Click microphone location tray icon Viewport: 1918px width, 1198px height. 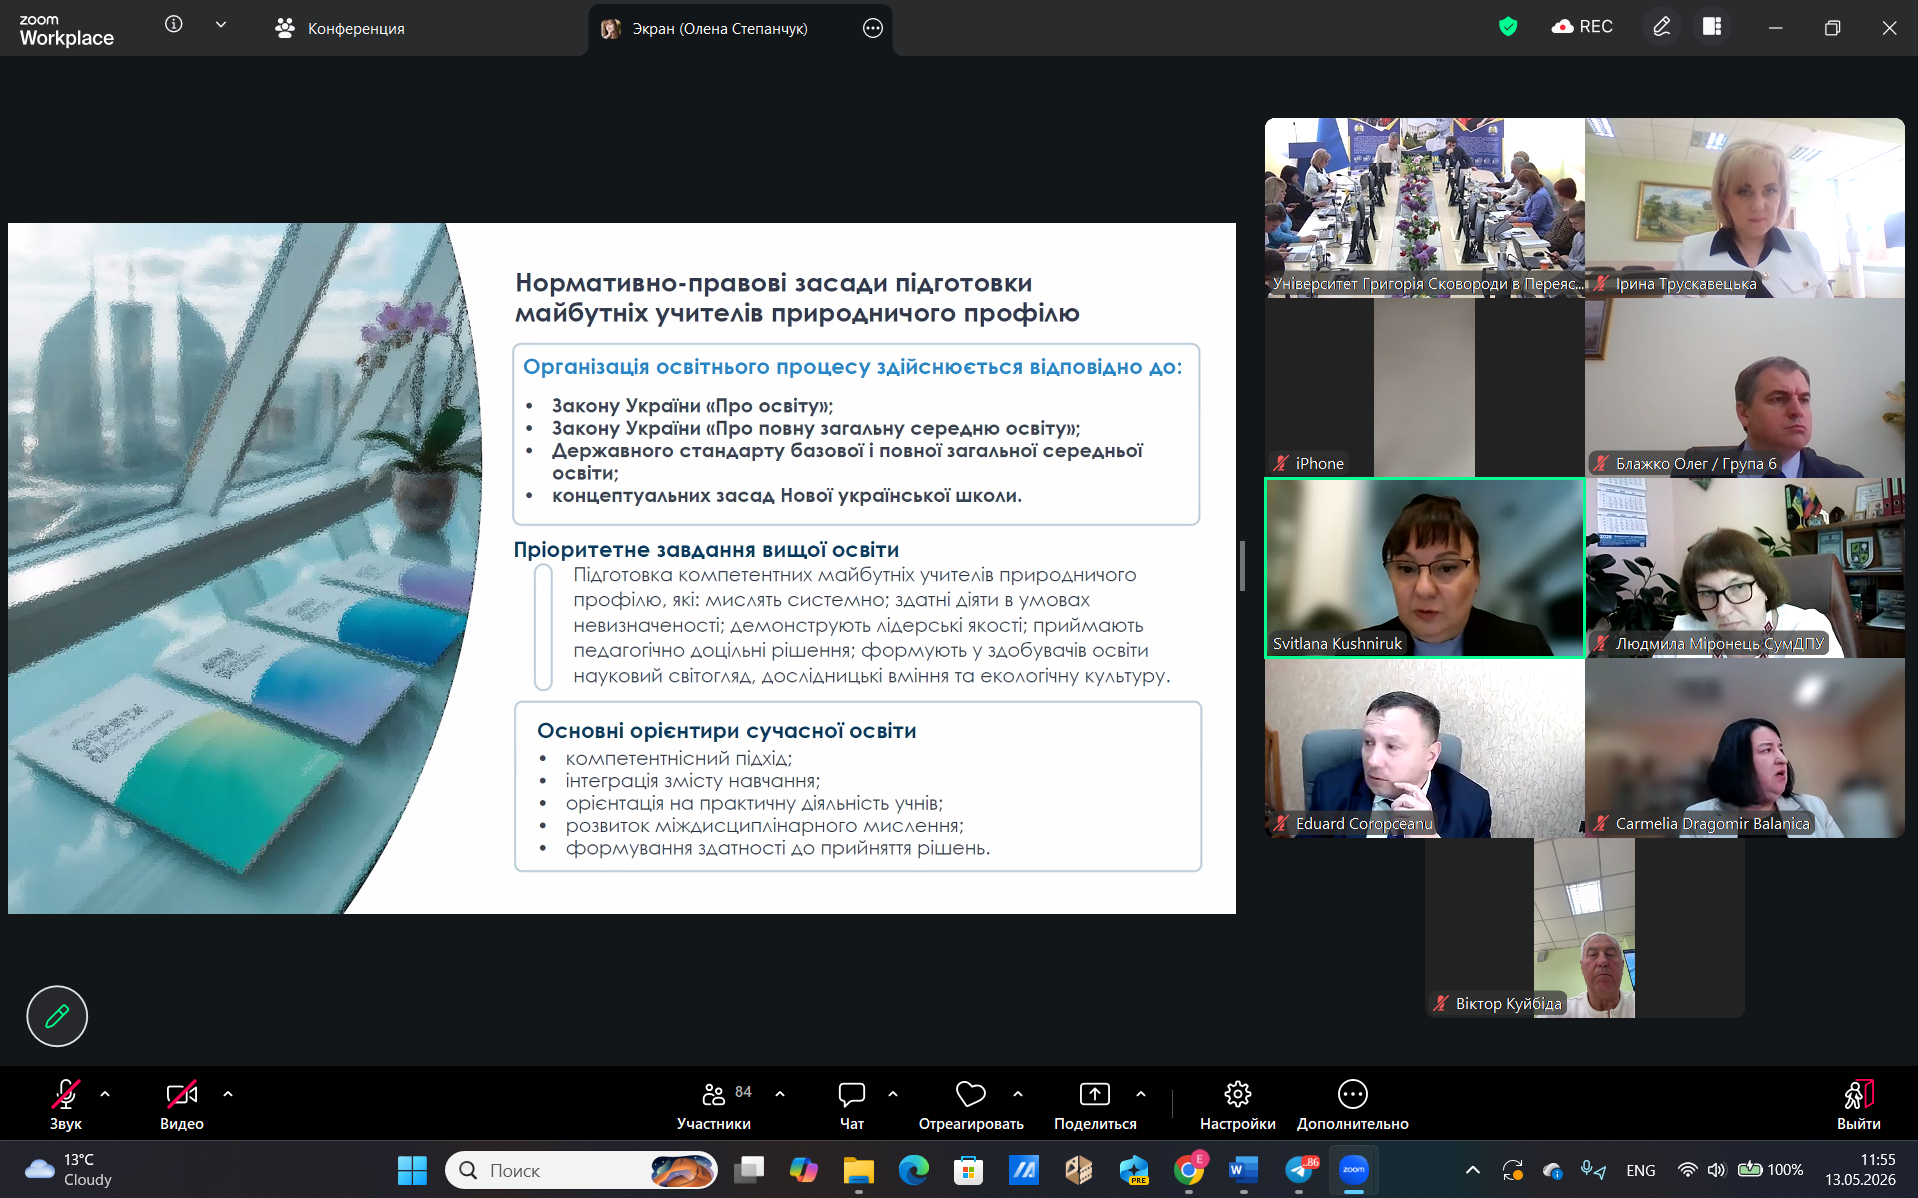1593,1170
